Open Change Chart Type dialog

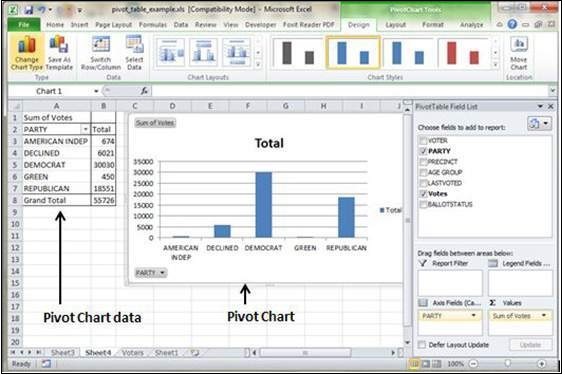coord(27,53)
